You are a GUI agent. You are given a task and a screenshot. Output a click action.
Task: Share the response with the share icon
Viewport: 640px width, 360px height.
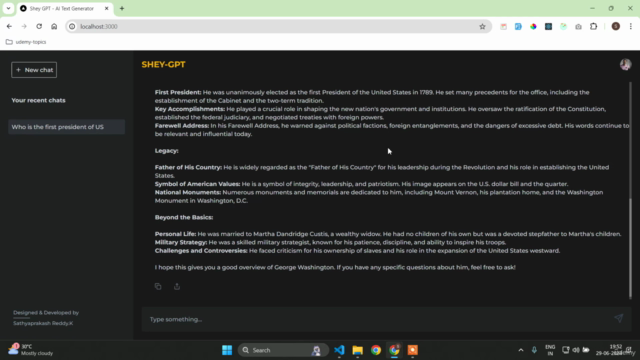click(177, 286)
